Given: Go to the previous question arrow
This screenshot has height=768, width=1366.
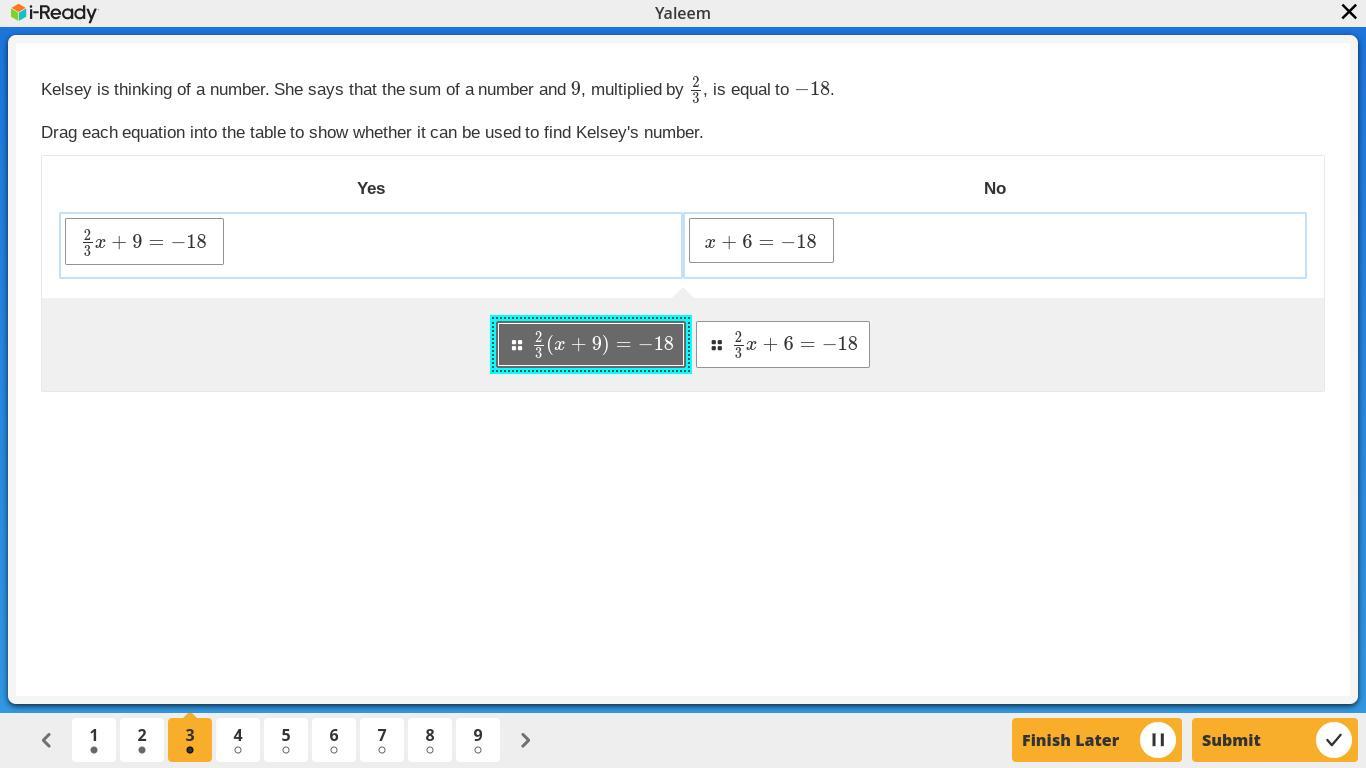Looking at the screenshot, I should tap(46, 740).
